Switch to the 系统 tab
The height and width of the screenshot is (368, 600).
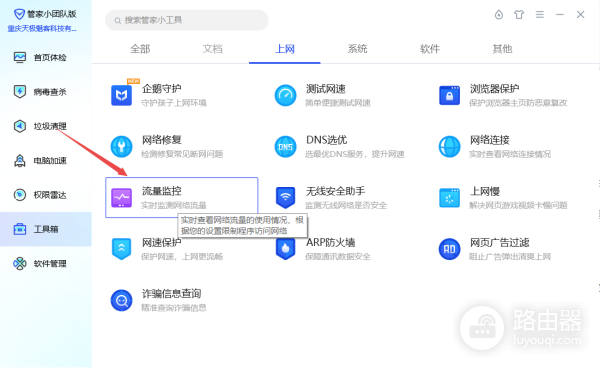[x=357, y=49]
